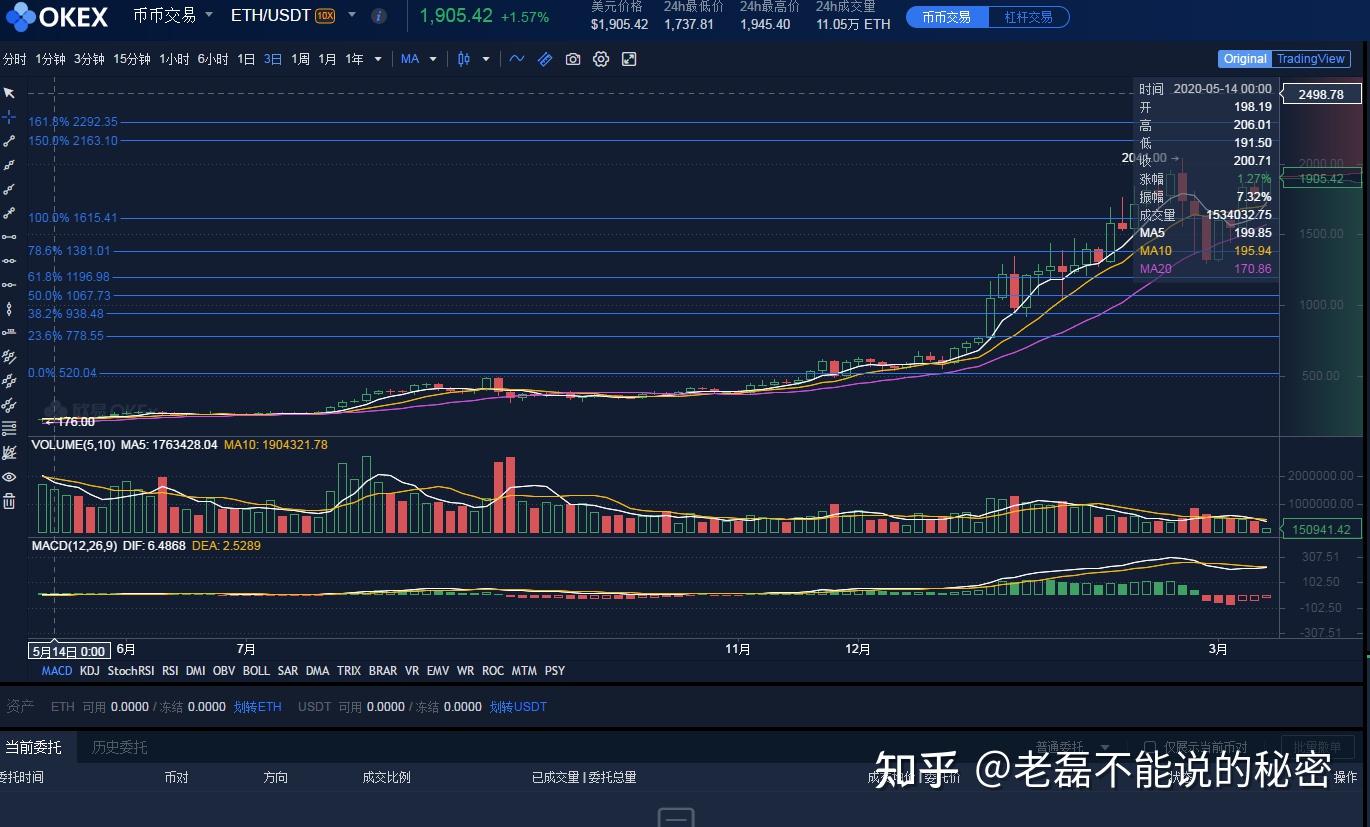Select 币币交易 in the blue pill toggle

947,17
